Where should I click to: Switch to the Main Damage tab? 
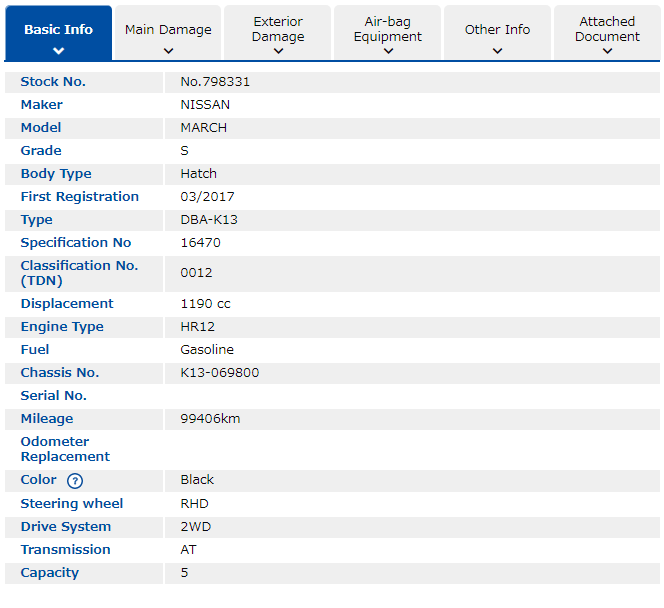pos(168,30)
